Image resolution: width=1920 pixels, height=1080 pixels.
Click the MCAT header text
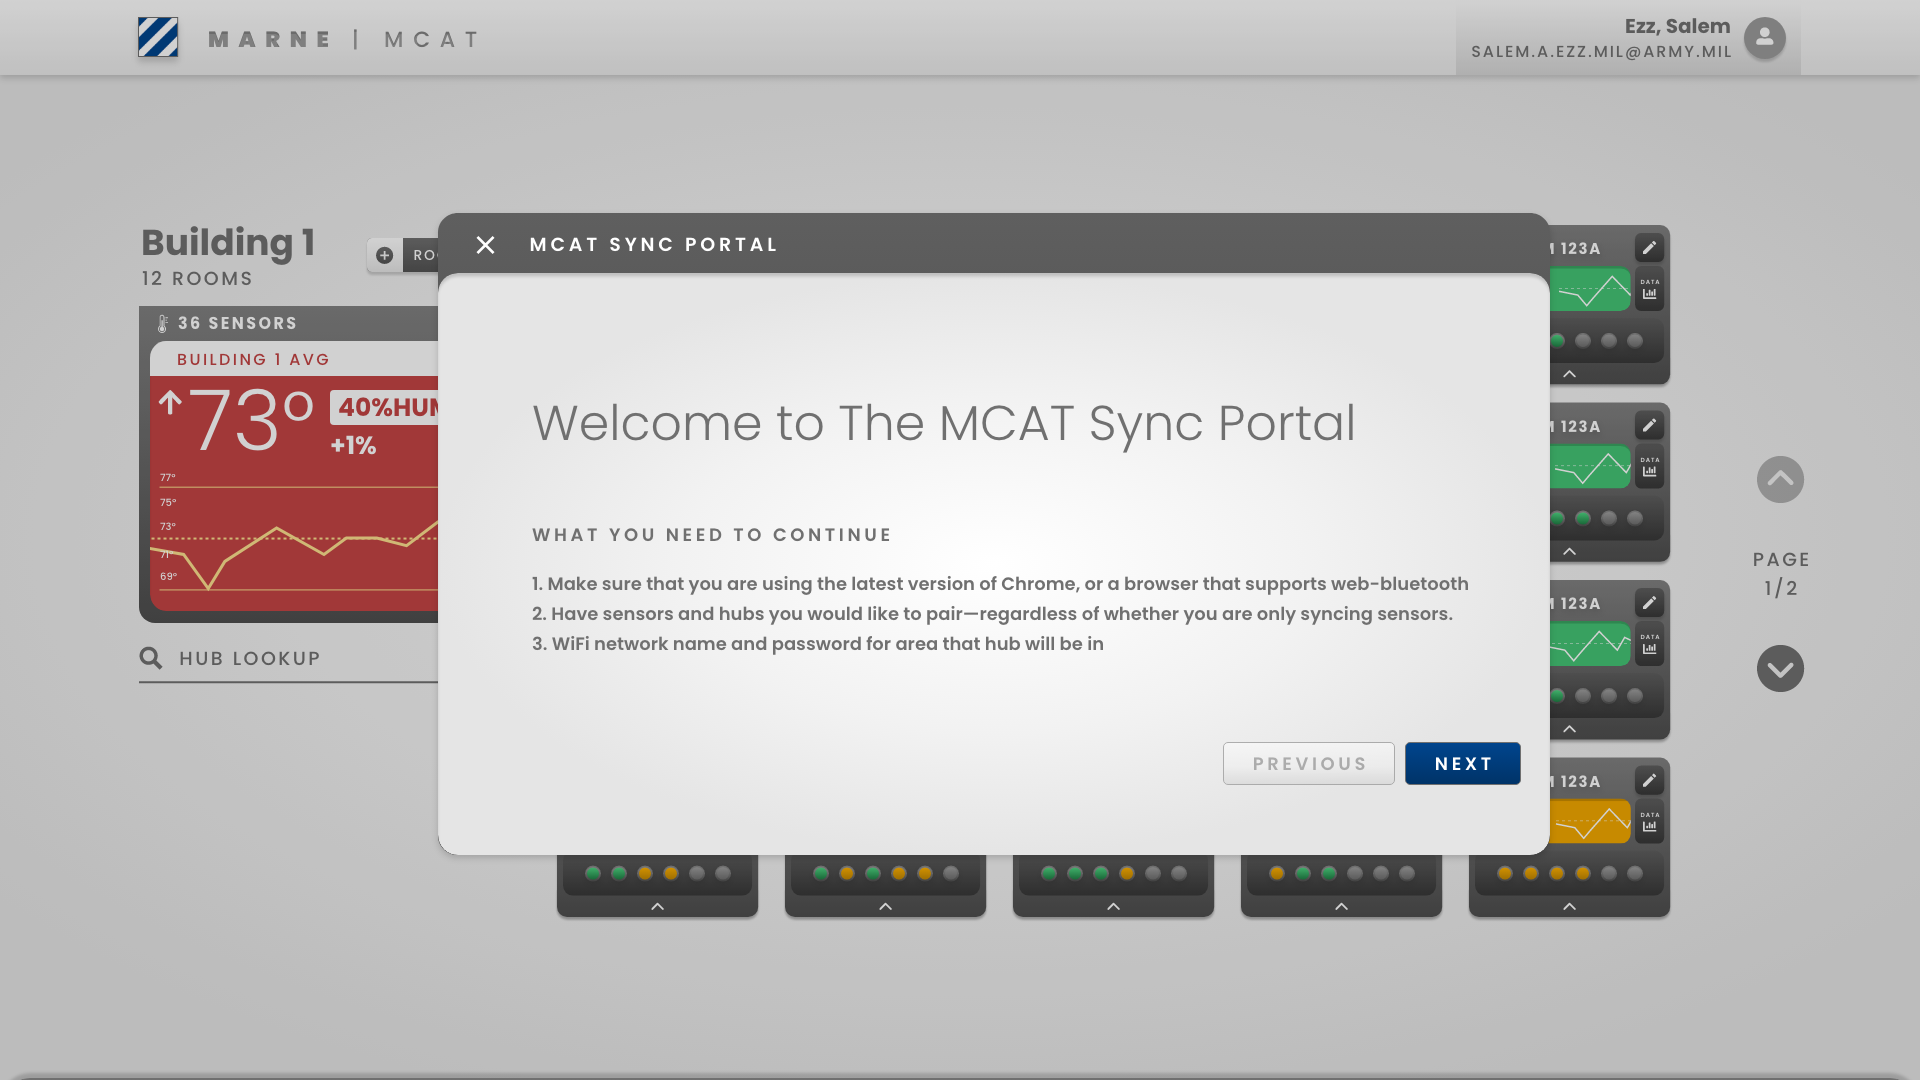point(432,40)
